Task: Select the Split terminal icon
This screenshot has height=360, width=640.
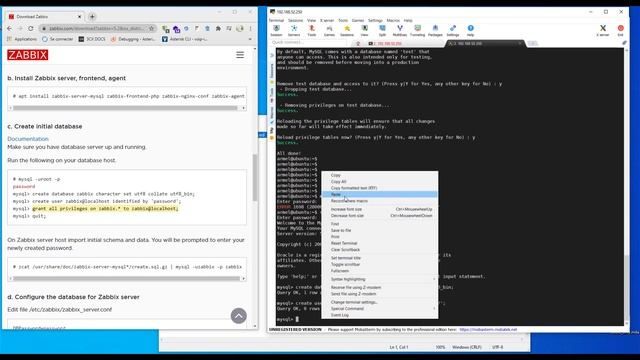Action: click(x=382, y=30)
